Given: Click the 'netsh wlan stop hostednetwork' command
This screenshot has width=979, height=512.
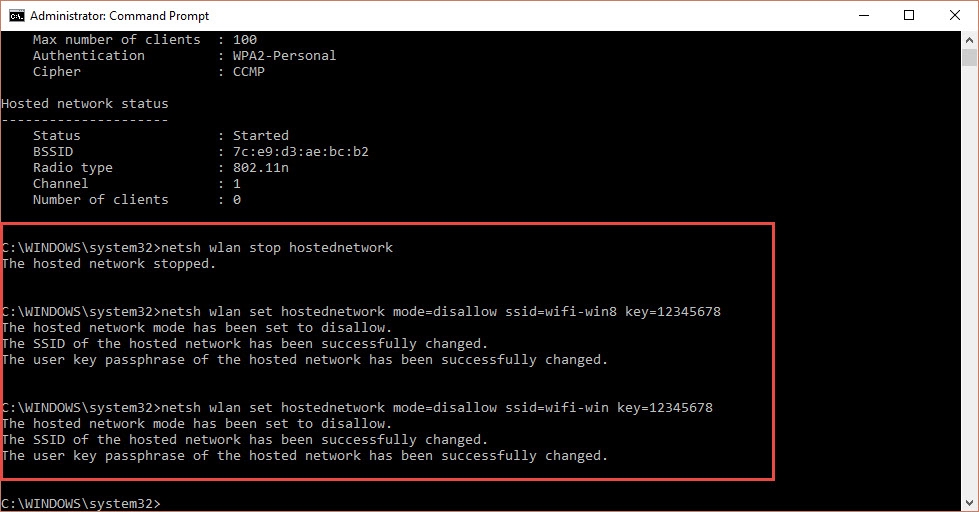Looking at the screenshot, I should 283,248.
